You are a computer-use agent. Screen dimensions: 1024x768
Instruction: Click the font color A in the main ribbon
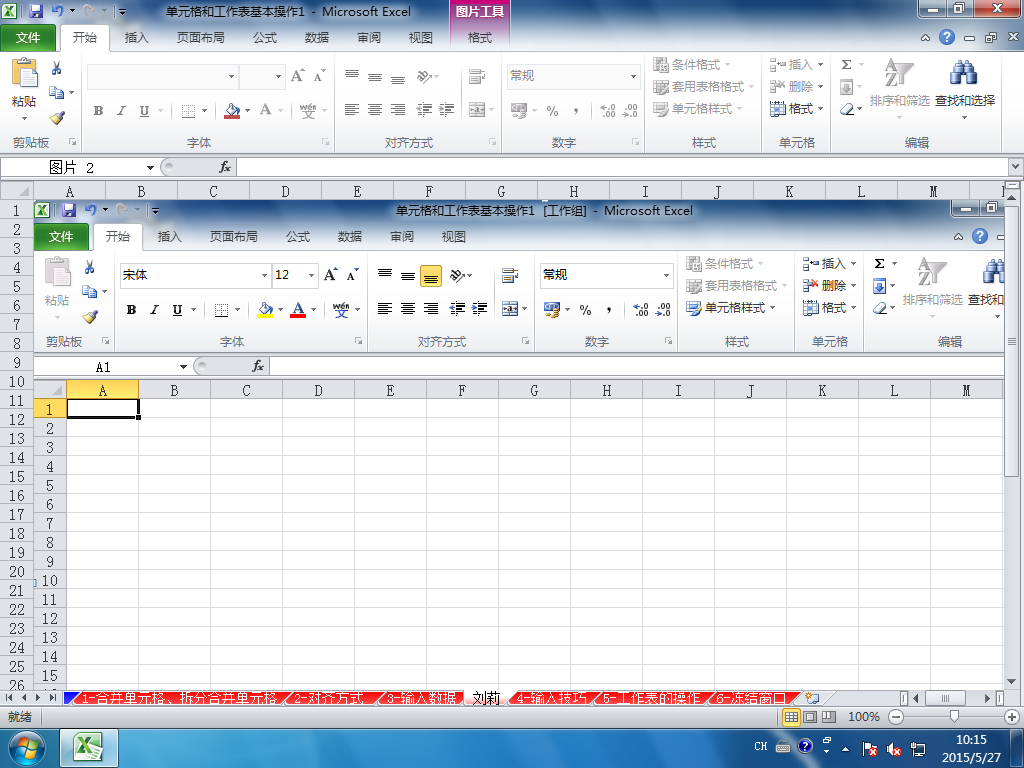point(265,110)
